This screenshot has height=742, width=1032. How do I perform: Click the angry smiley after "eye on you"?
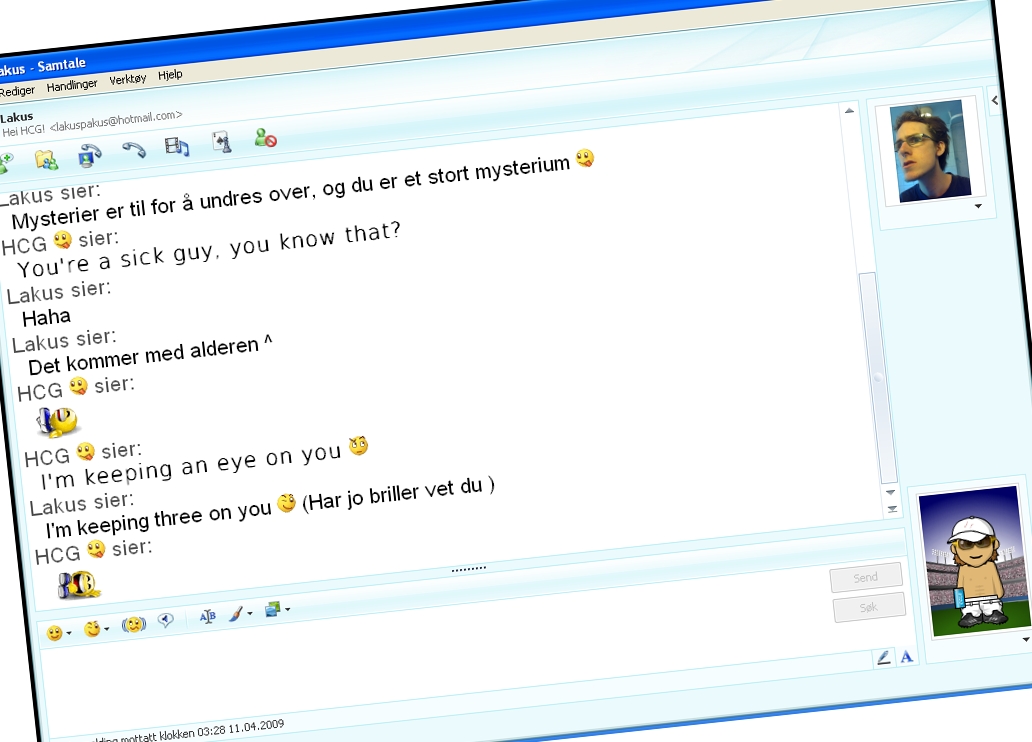click(x=359, y=446)
